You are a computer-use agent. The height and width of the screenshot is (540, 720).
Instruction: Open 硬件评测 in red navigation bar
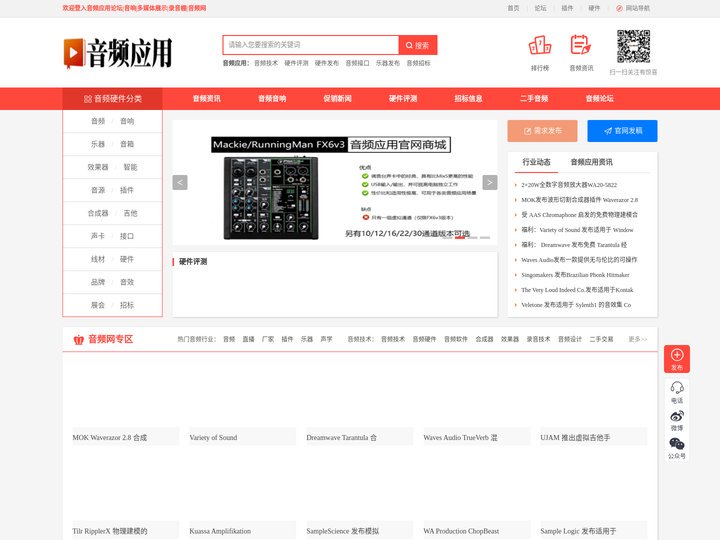point(403,98)
